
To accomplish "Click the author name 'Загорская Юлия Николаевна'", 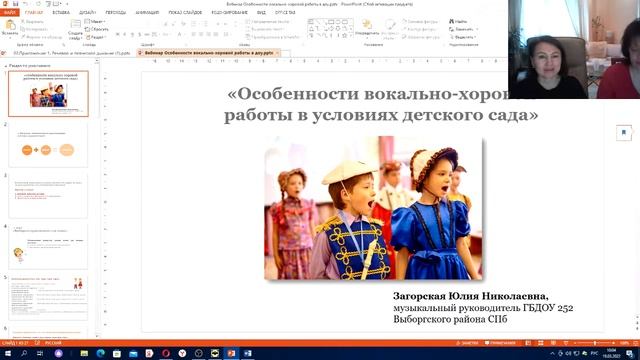I will pos(471,296).
